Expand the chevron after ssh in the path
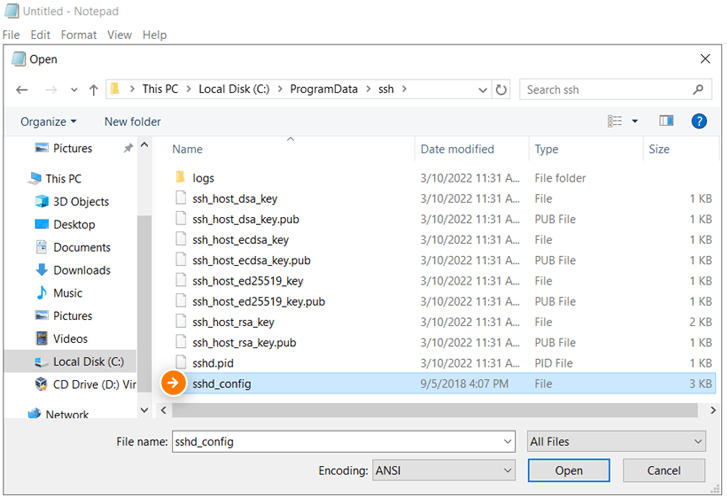This screenshot has height=500, width=727. click(404, 89)
